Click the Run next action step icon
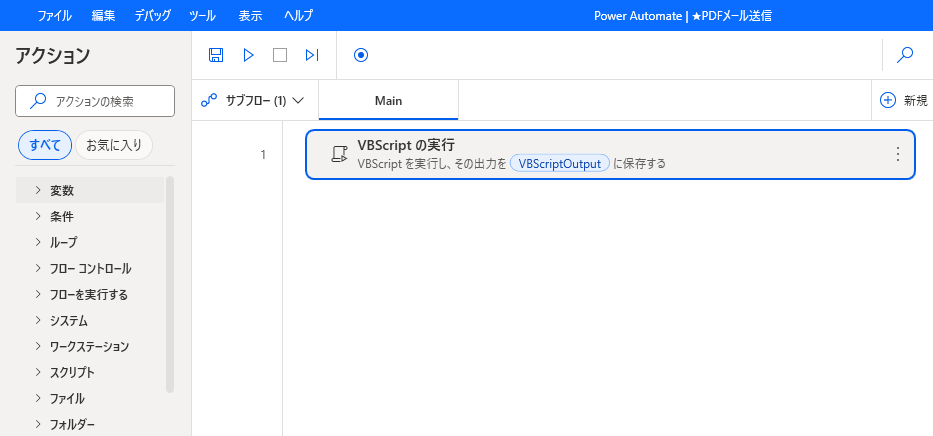The width and height of the screenshot is (933, 436). pyautogui.click(x=312, y=55)
